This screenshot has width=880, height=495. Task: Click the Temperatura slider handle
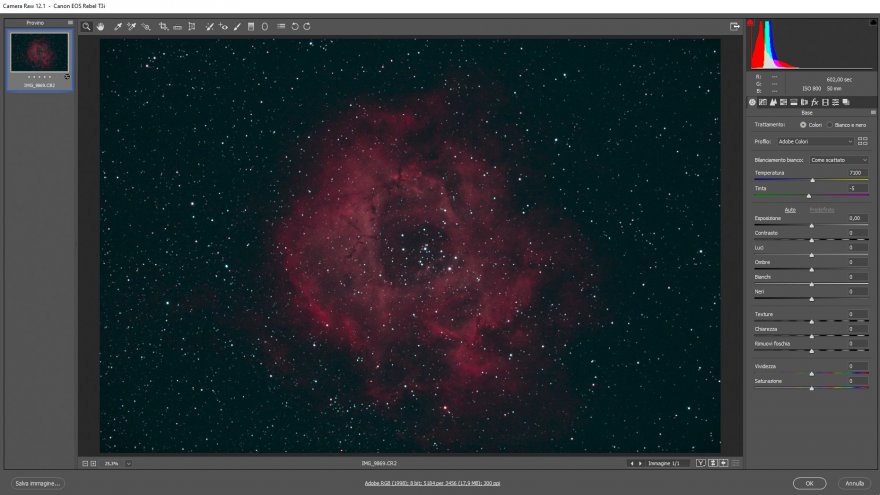coord(812,180)
